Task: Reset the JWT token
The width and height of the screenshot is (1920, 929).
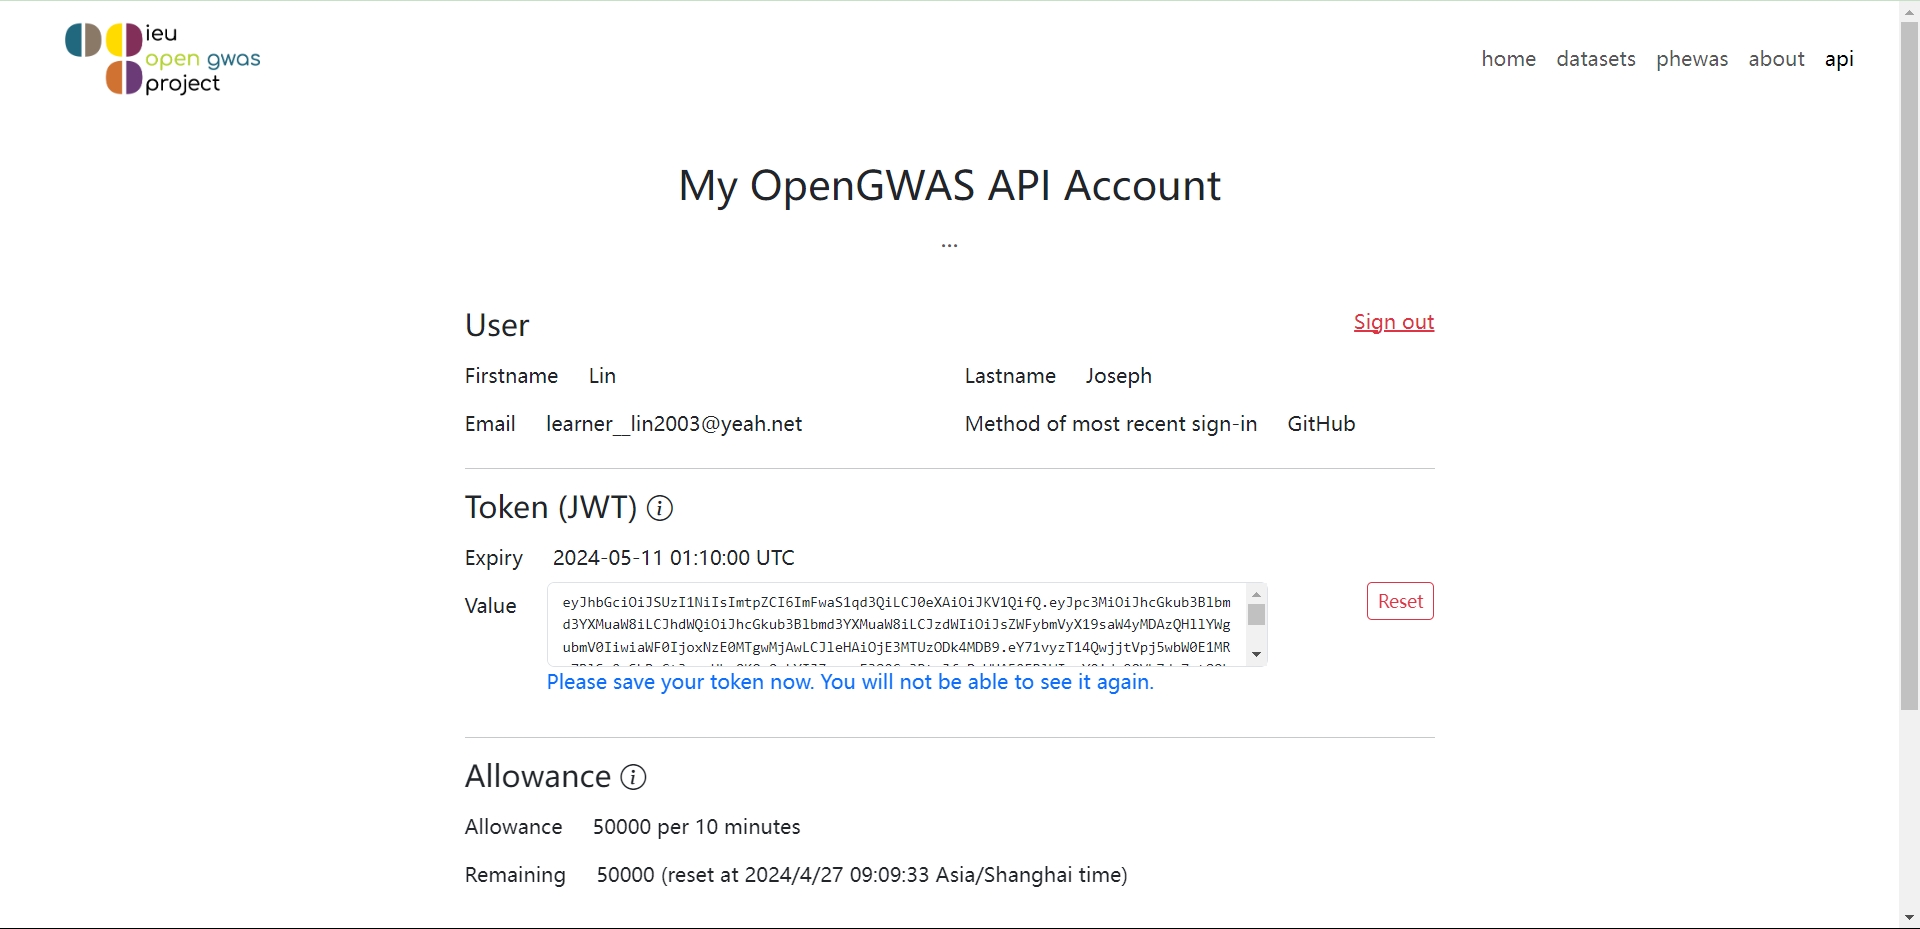Action: [1399, 601]
